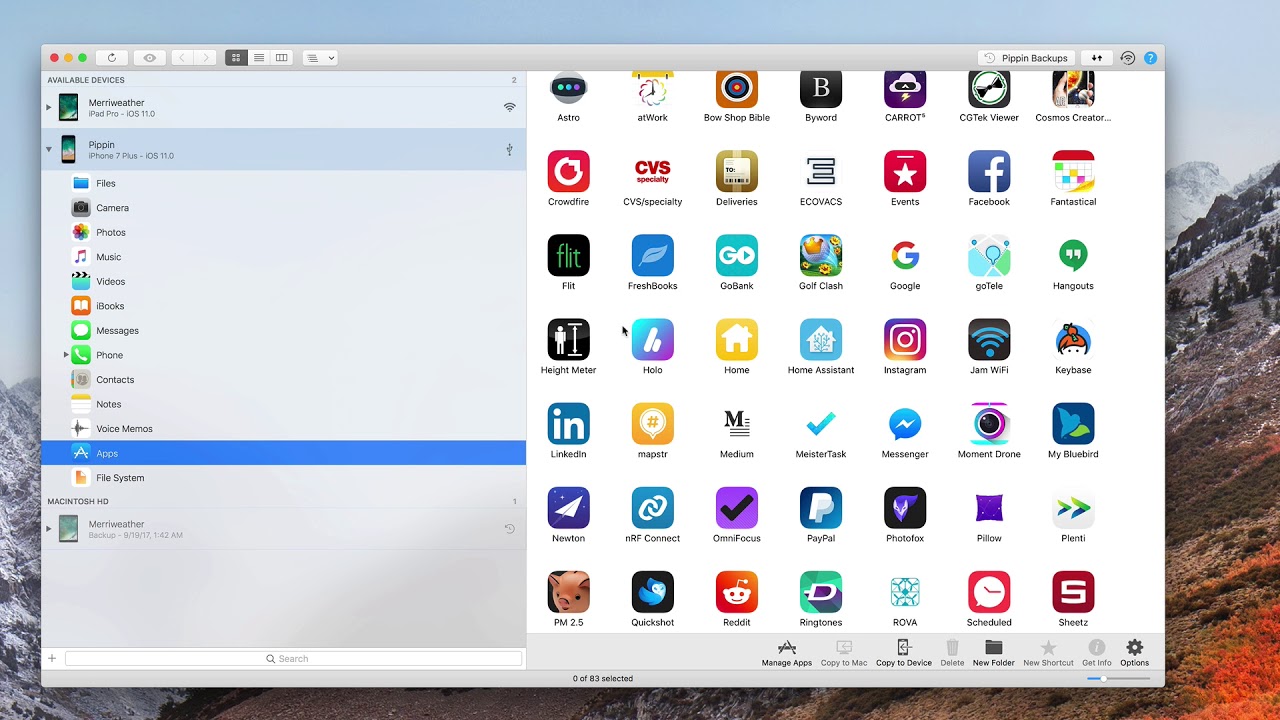The image size is (1280, 720).
Task: Toggle the Quick Look eye button
Action: coord(150,58)
